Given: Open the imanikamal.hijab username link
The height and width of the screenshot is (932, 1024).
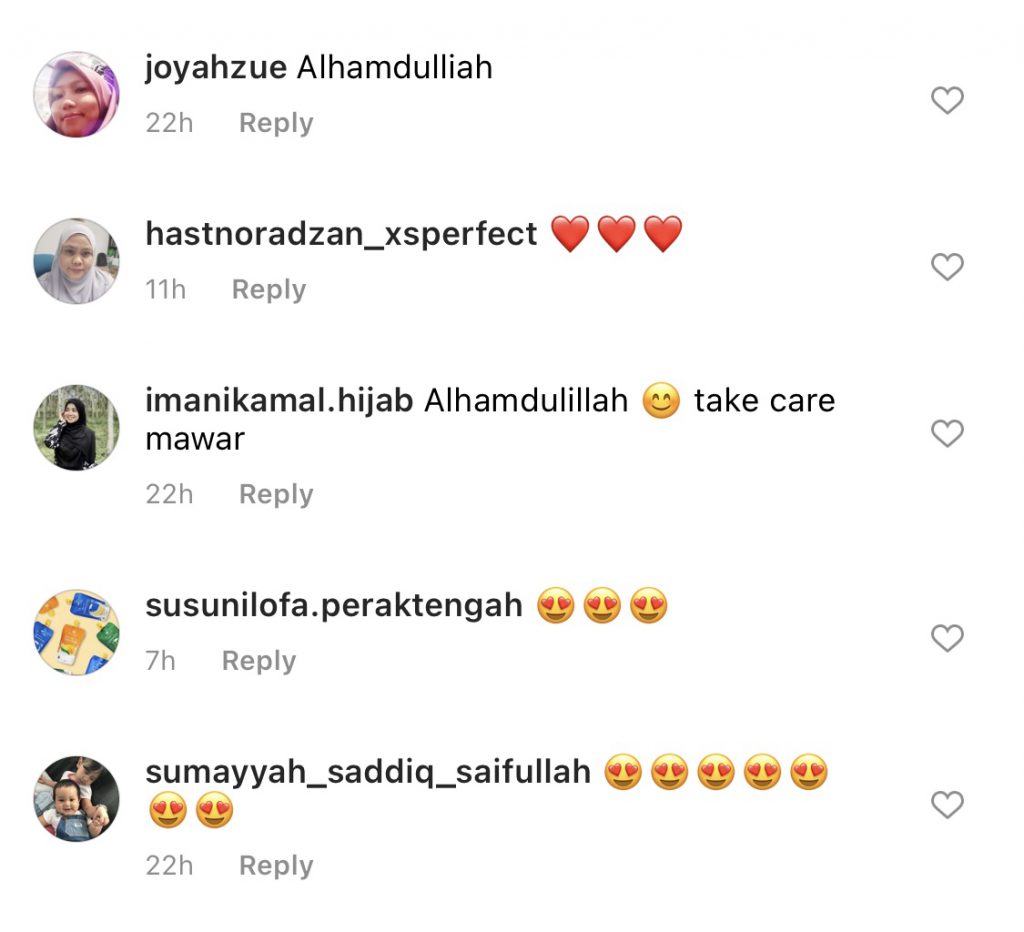Looking at the screenshot, I should tap(279, 400).
